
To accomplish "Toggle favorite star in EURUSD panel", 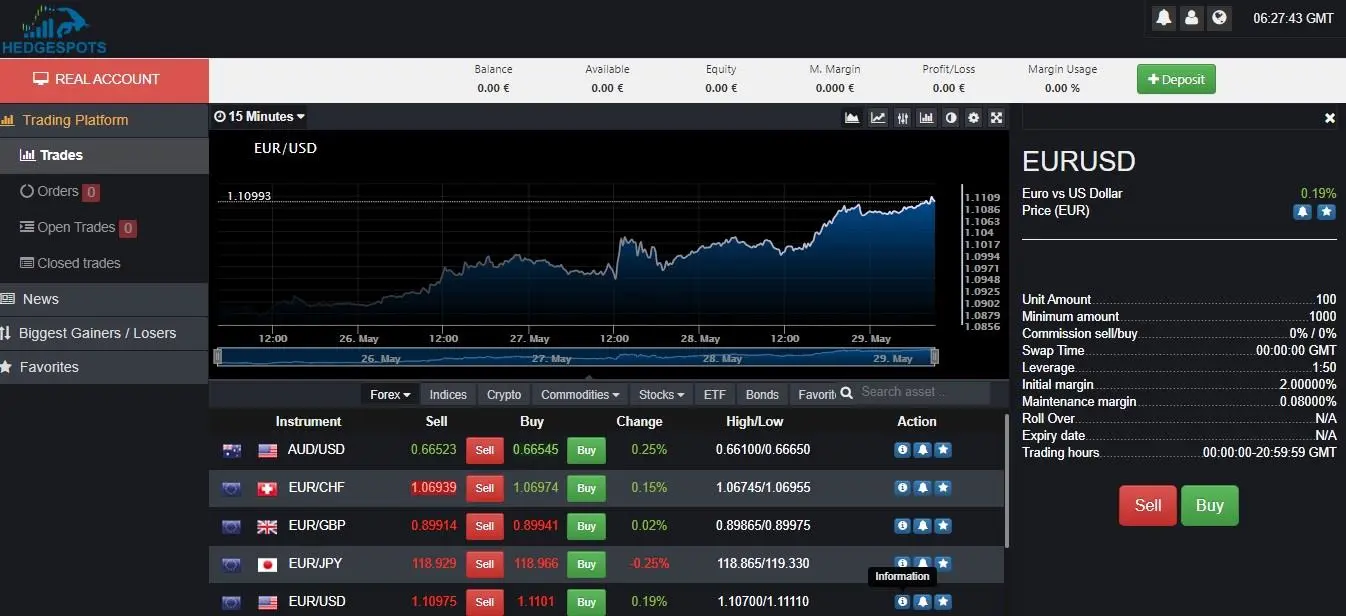I will click(x=1326, y=212).
